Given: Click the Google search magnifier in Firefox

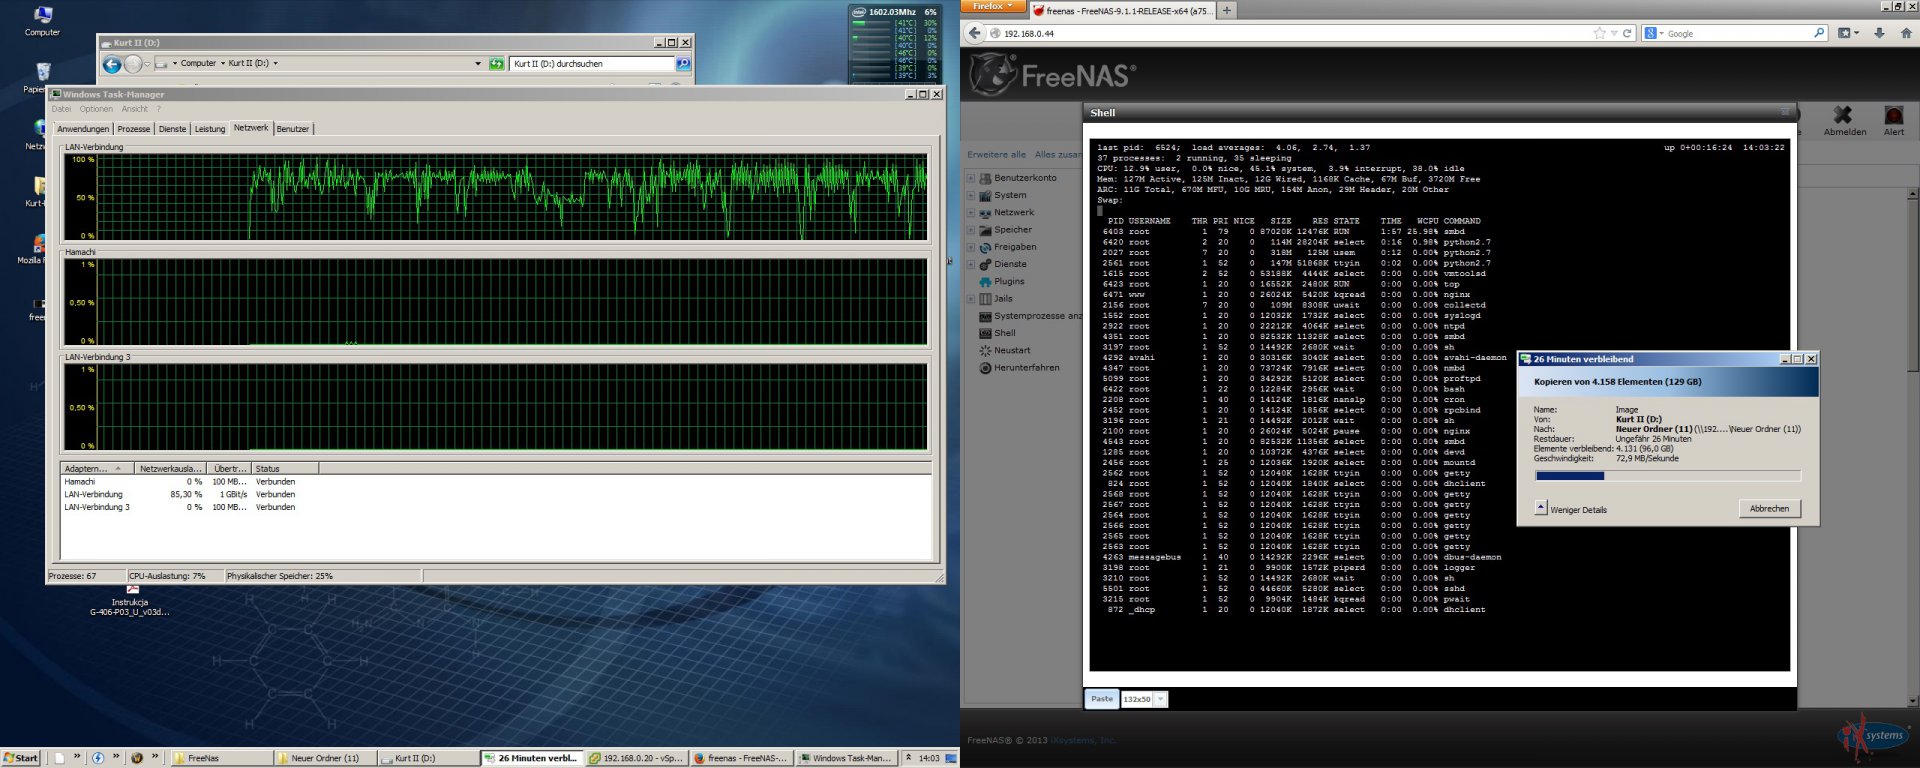Looking at the screenshot, I should pyautogui.click(x=1819, y=33).
